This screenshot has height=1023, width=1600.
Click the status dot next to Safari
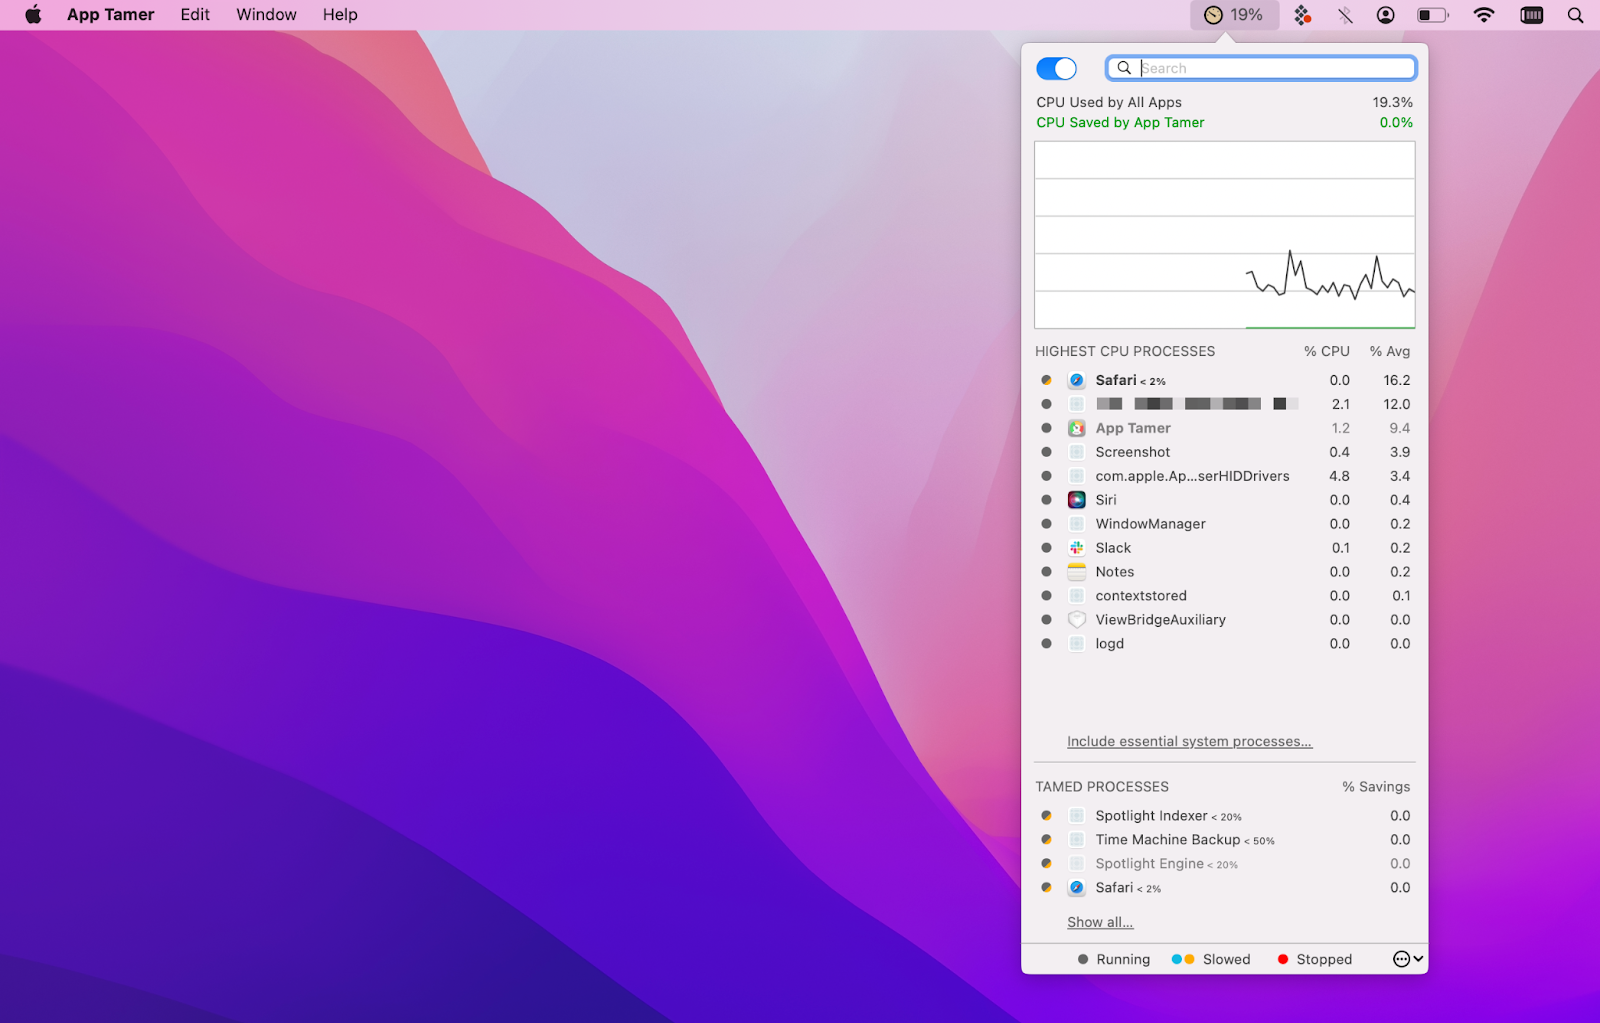[x=1046, y=380]
